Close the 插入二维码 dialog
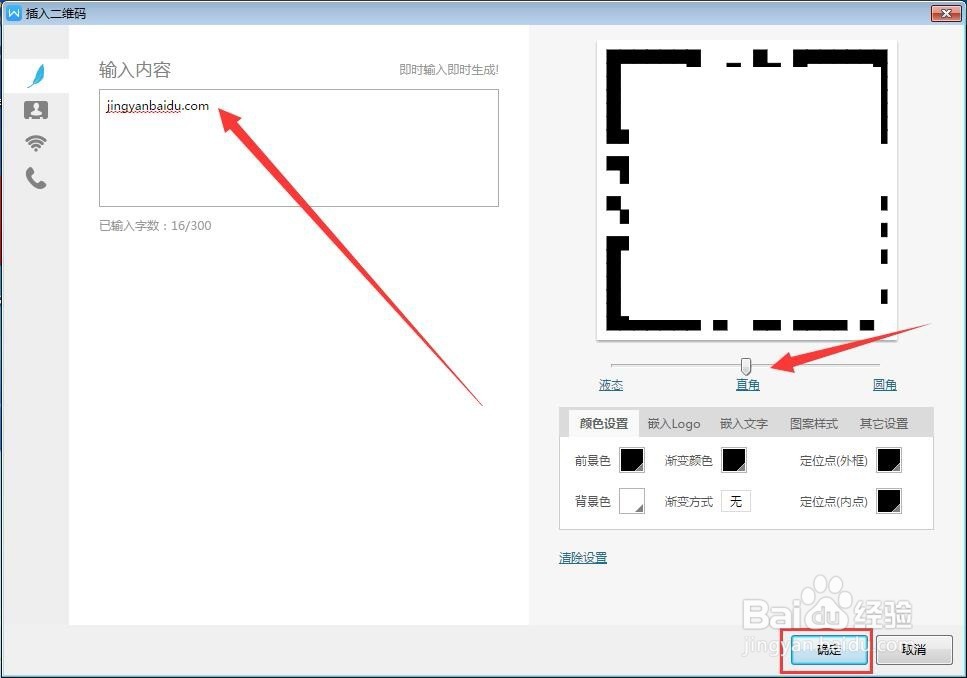The height and width of the screenshot is (678, 967). point(946,13)
